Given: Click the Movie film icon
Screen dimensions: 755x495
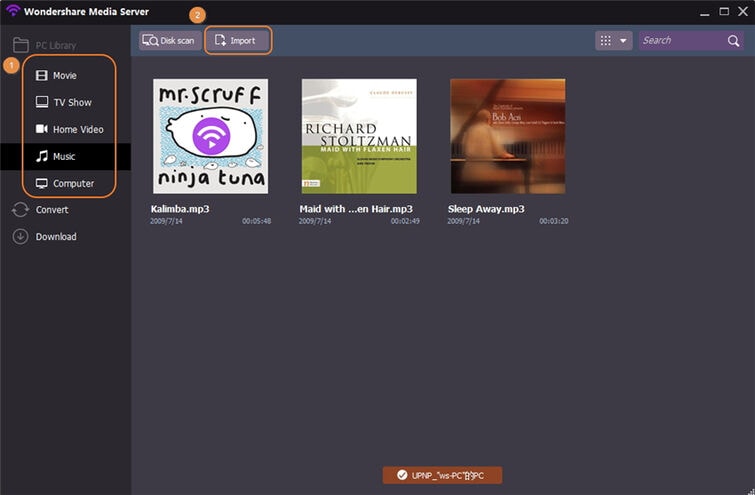Looking at the screenshot, I should coord(41,76).
